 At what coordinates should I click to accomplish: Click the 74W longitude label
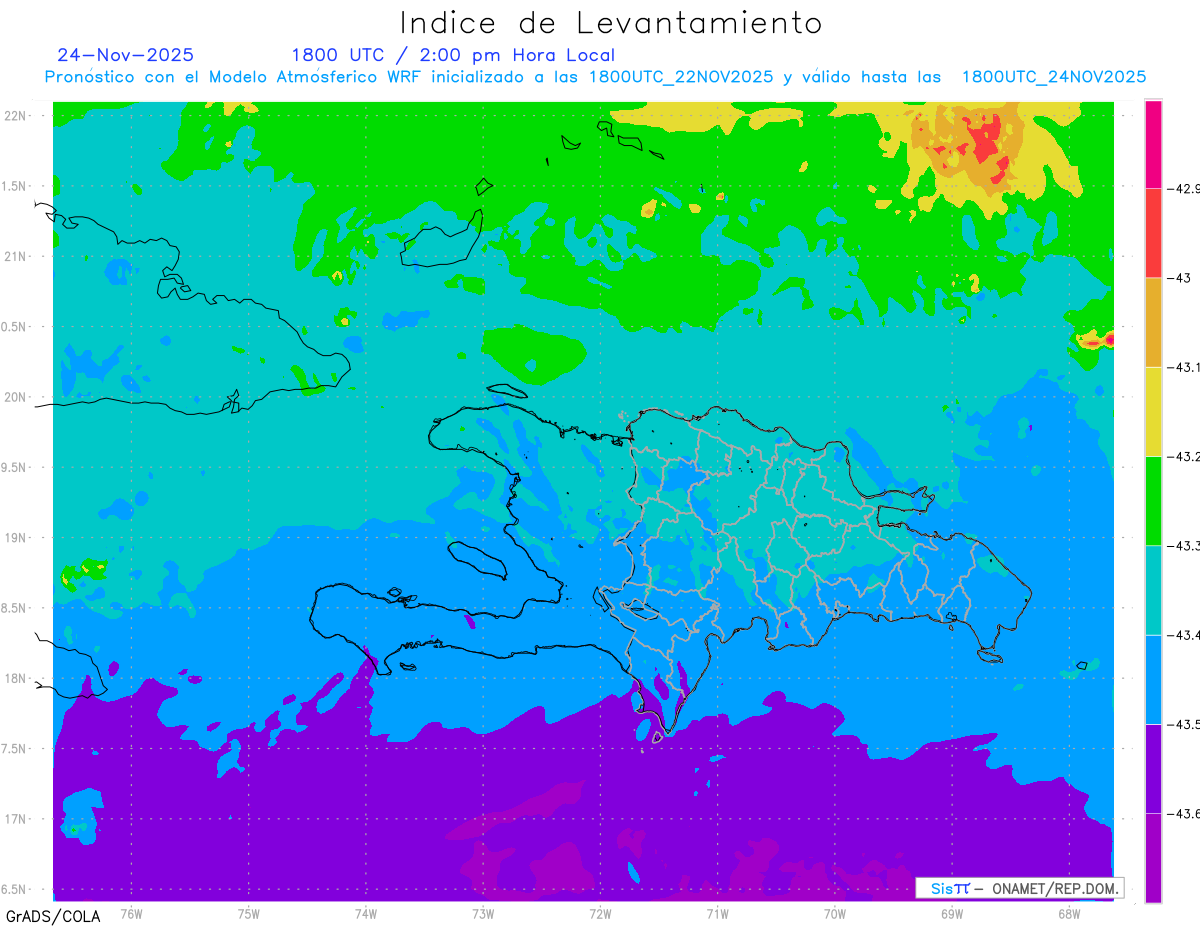[x=365, y=913]
